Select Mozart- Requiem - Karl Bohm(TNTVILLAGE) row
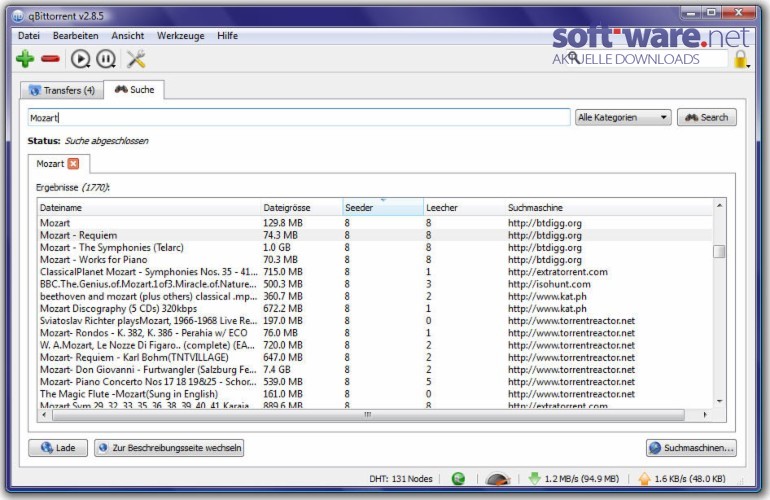Viewport: 770px width, 500px height. pyautogui.click(x=375, y=358)
